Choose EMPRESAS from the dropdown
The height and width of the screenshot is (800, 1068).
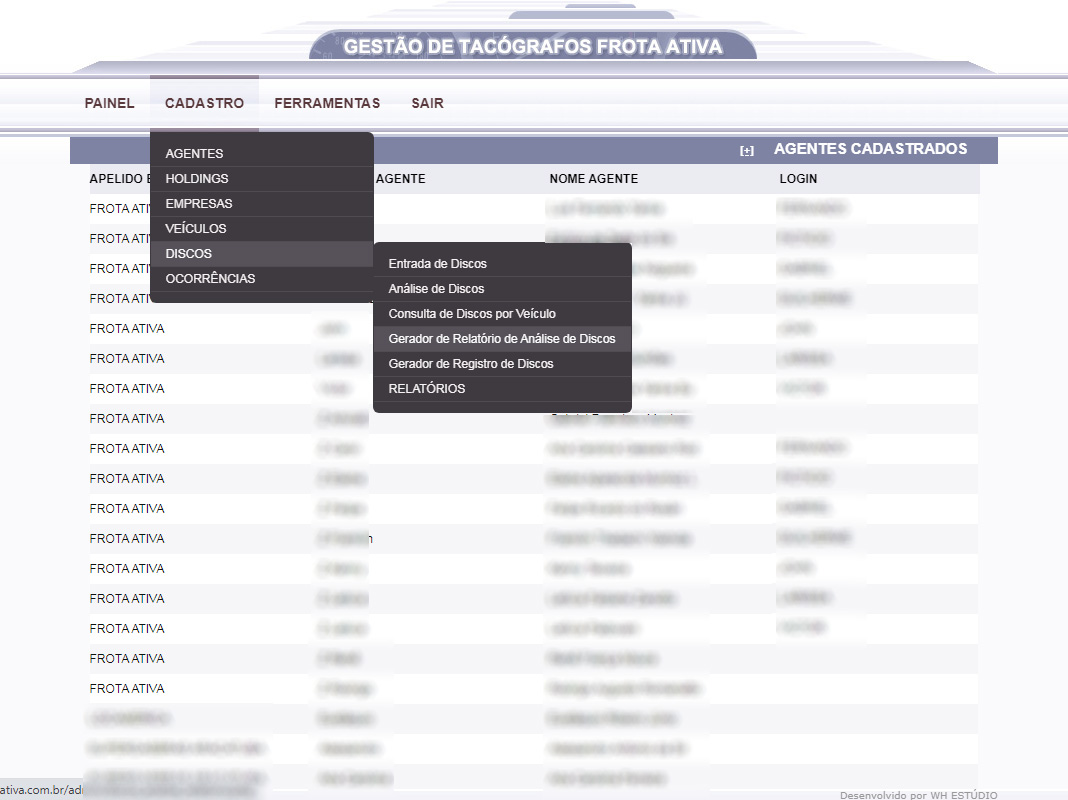coord(262,204)
